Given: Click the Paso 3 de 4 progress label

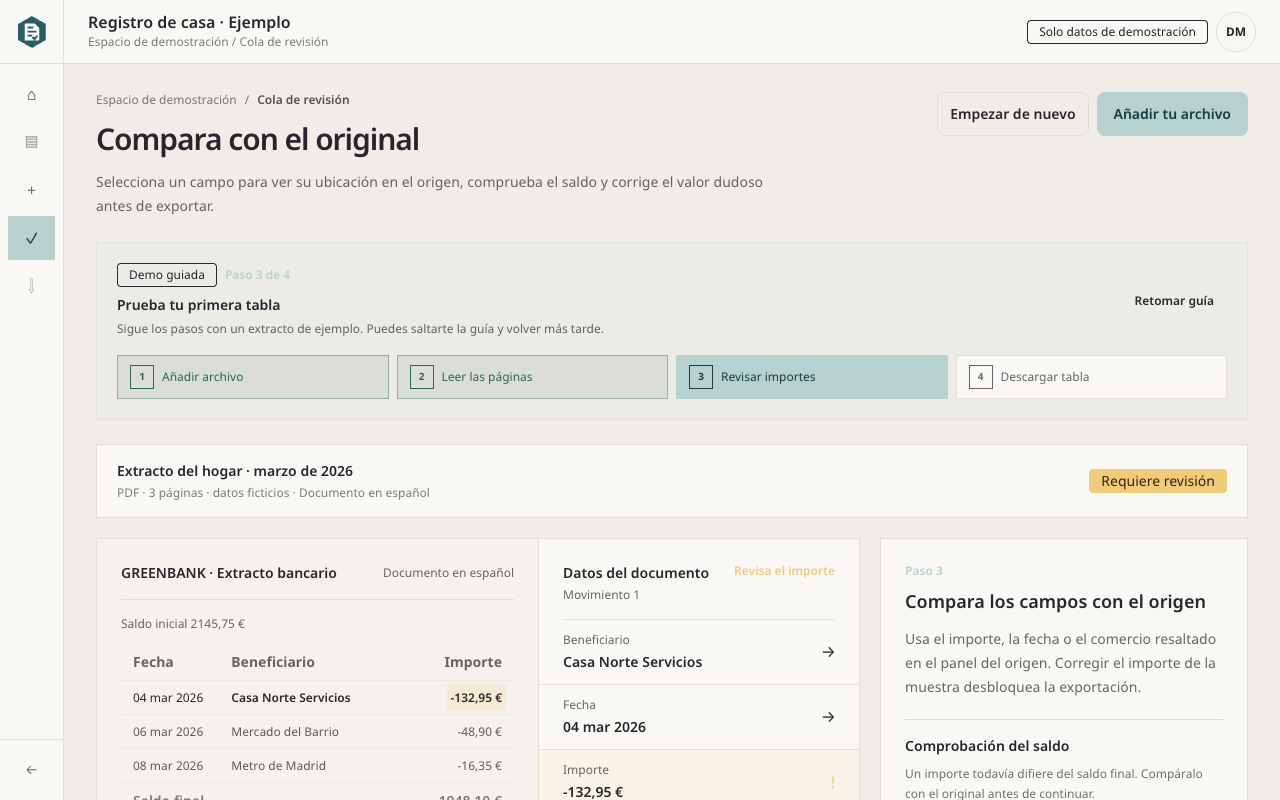Looking at the screenshot, I should point(257,275).
